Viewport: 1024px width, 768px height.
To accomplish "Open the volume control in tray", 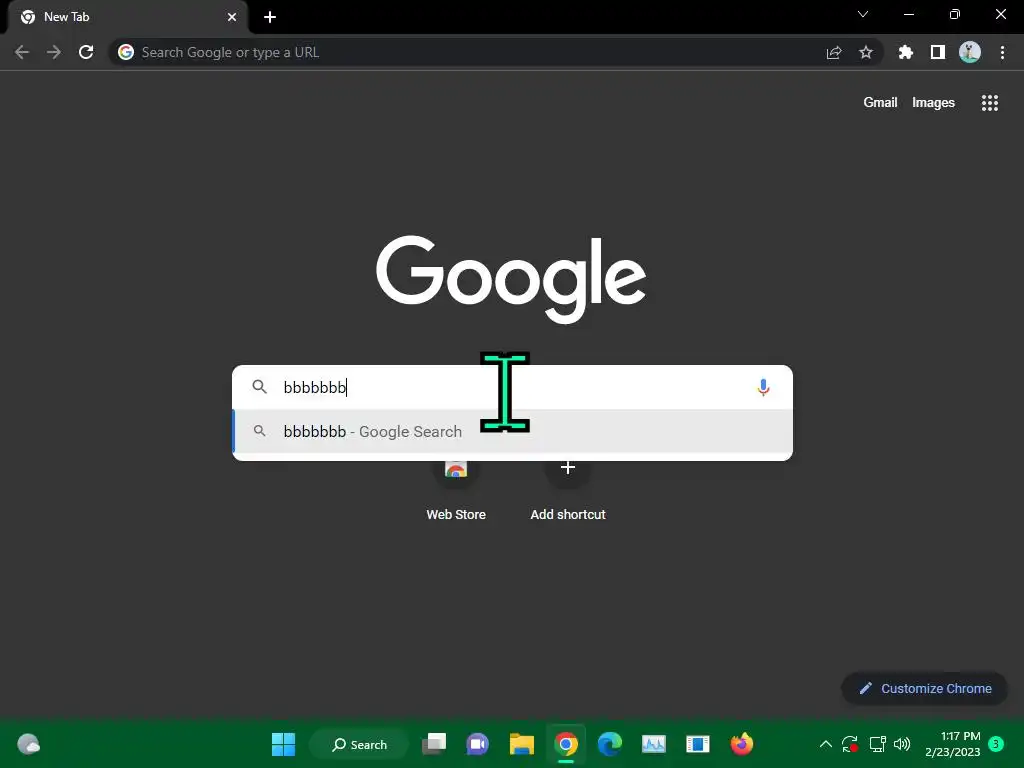I will tap(902, 744).
